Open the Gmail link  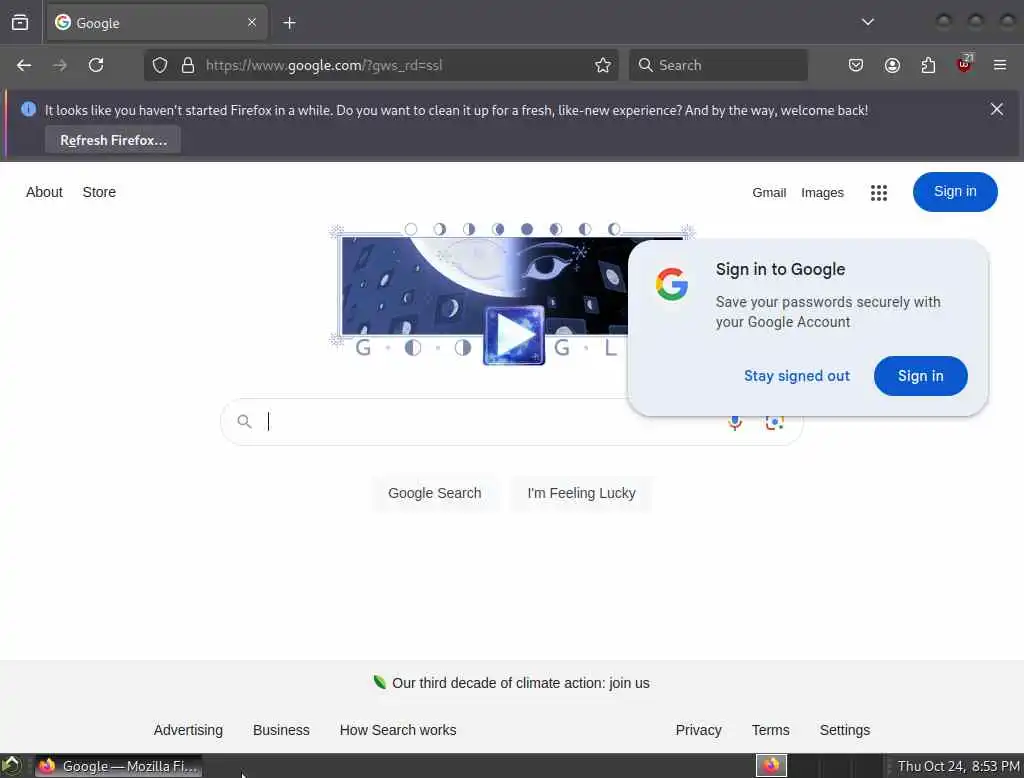769,193
